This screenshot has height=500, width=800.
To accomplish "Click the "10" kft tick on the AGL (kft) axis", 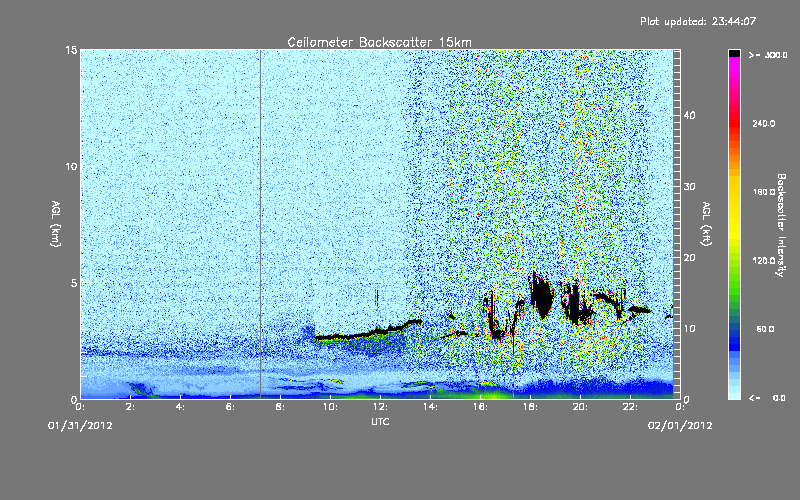I will (689, 329).
